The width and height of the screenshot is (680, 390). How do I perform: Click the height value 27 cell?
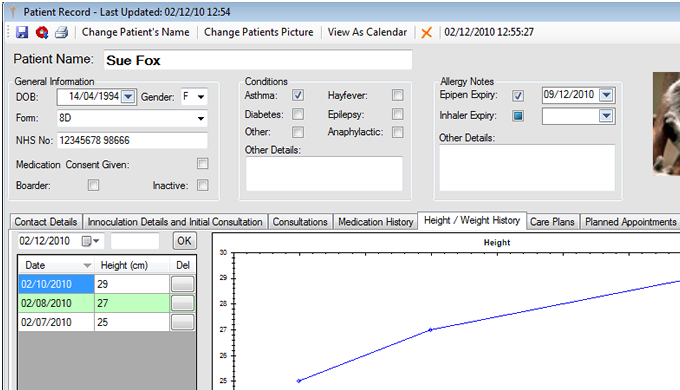tap(132, 303)
